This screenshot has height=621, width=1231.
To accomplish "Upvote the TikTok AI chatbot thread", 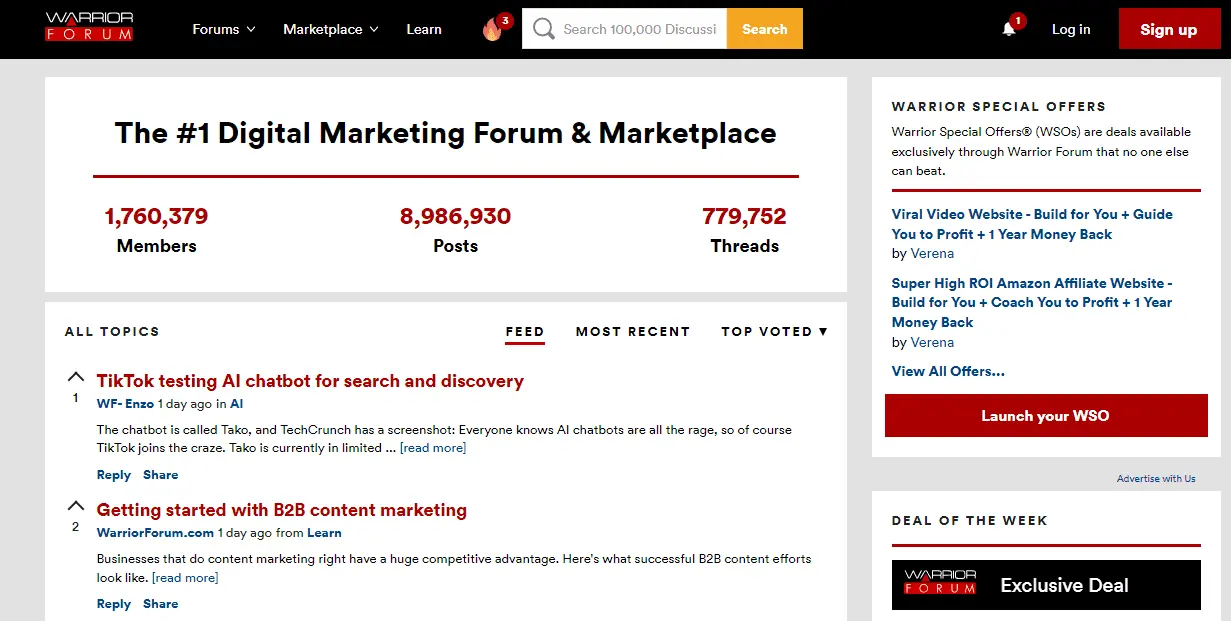I will point(75,377).
